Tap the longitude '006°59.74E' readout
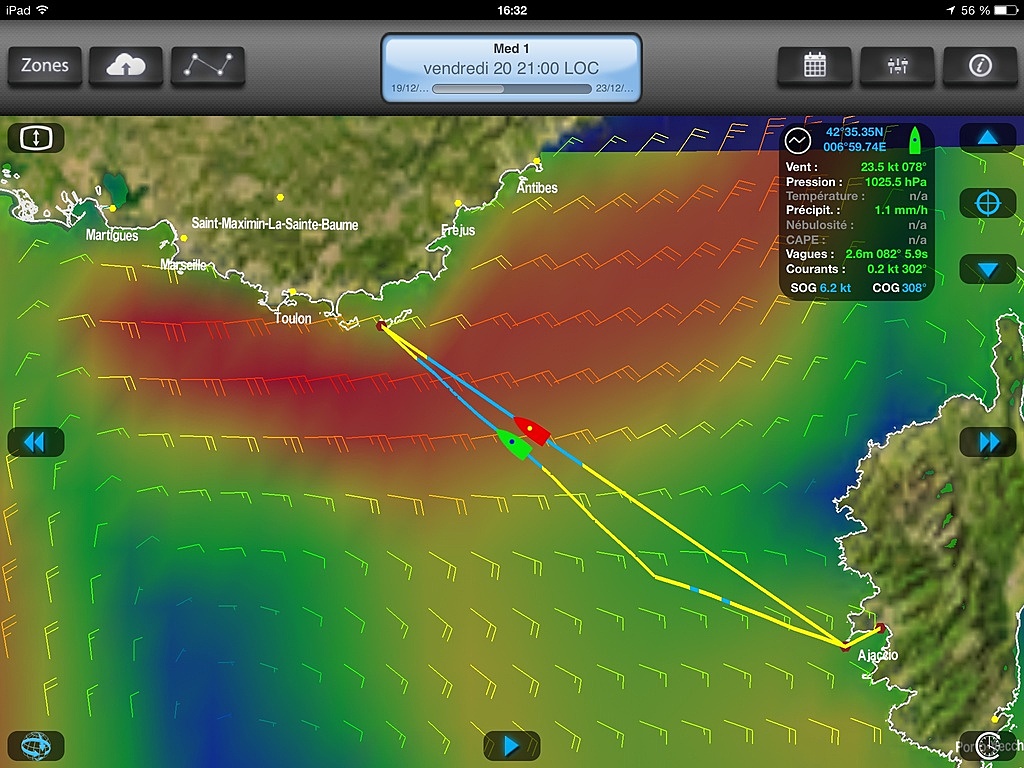Screen dimensions: 1024x768 click(854, 147)
